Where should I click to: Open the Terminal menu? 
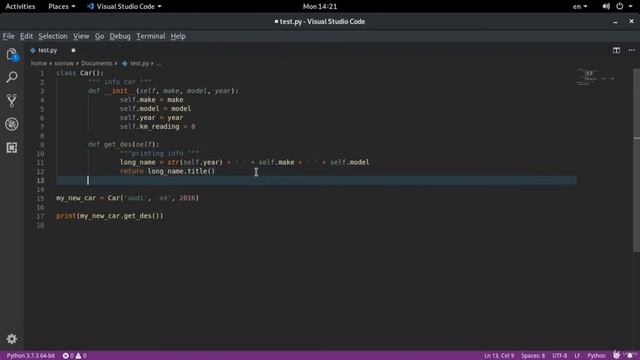click(151, 36)
